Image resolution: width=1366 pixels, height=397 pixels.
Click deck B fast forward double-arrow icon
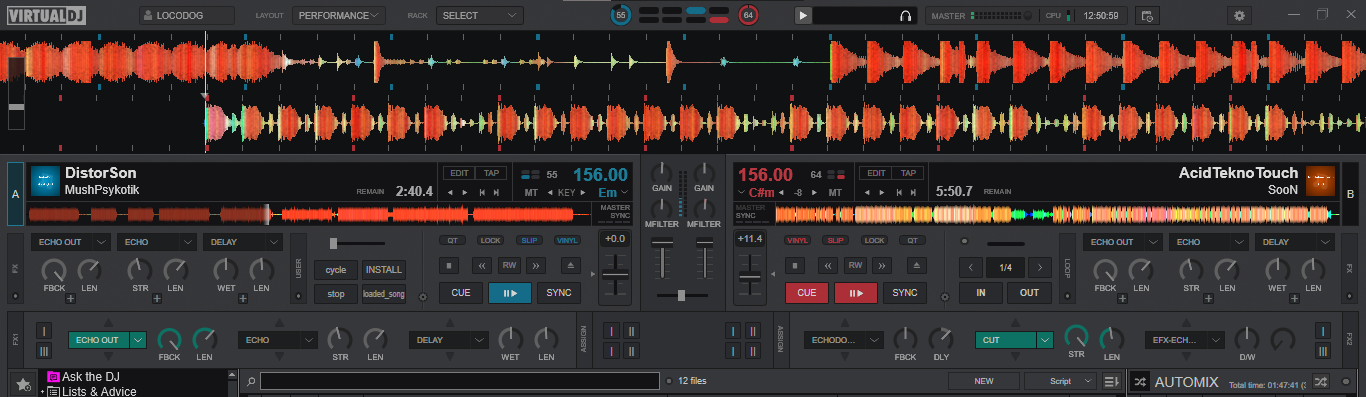point(883,265)
